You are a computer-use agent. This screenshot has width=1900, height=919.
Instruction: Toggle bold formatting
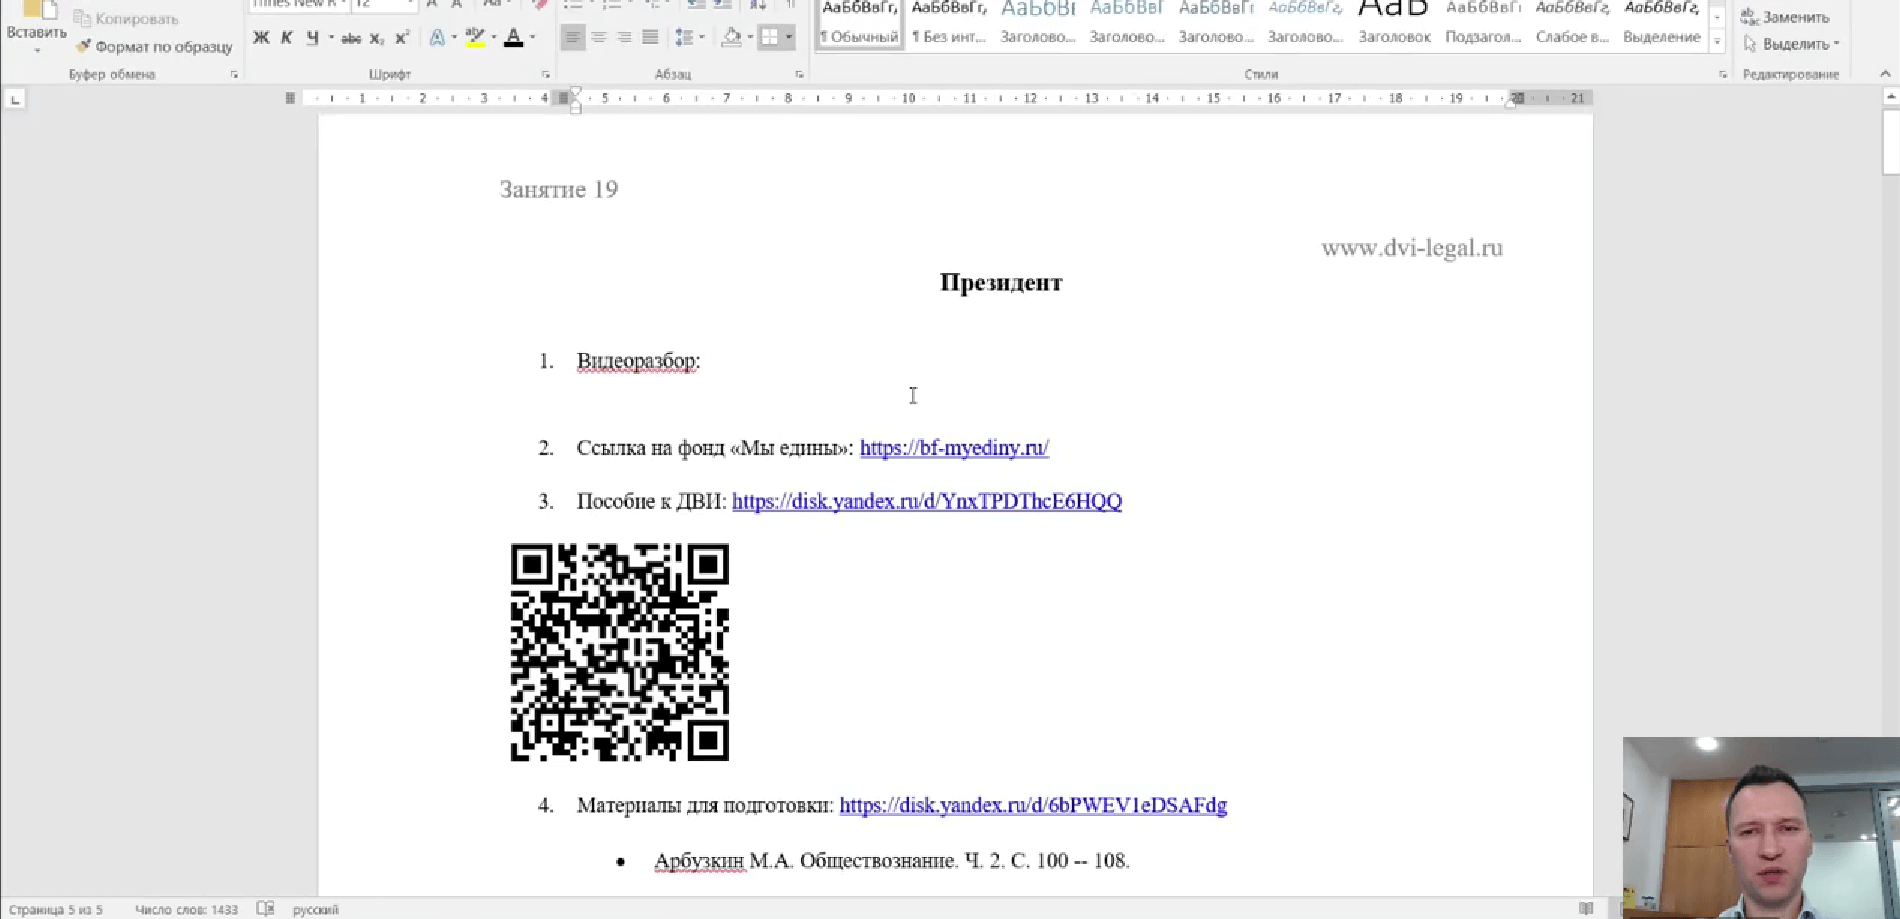261,38
